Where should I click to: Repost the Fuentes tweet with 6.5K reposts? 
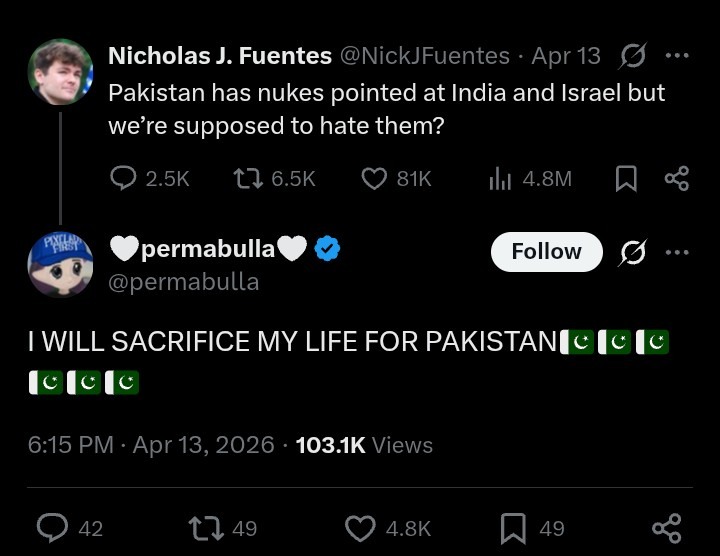pyautogui.click(x=246, y=178)
